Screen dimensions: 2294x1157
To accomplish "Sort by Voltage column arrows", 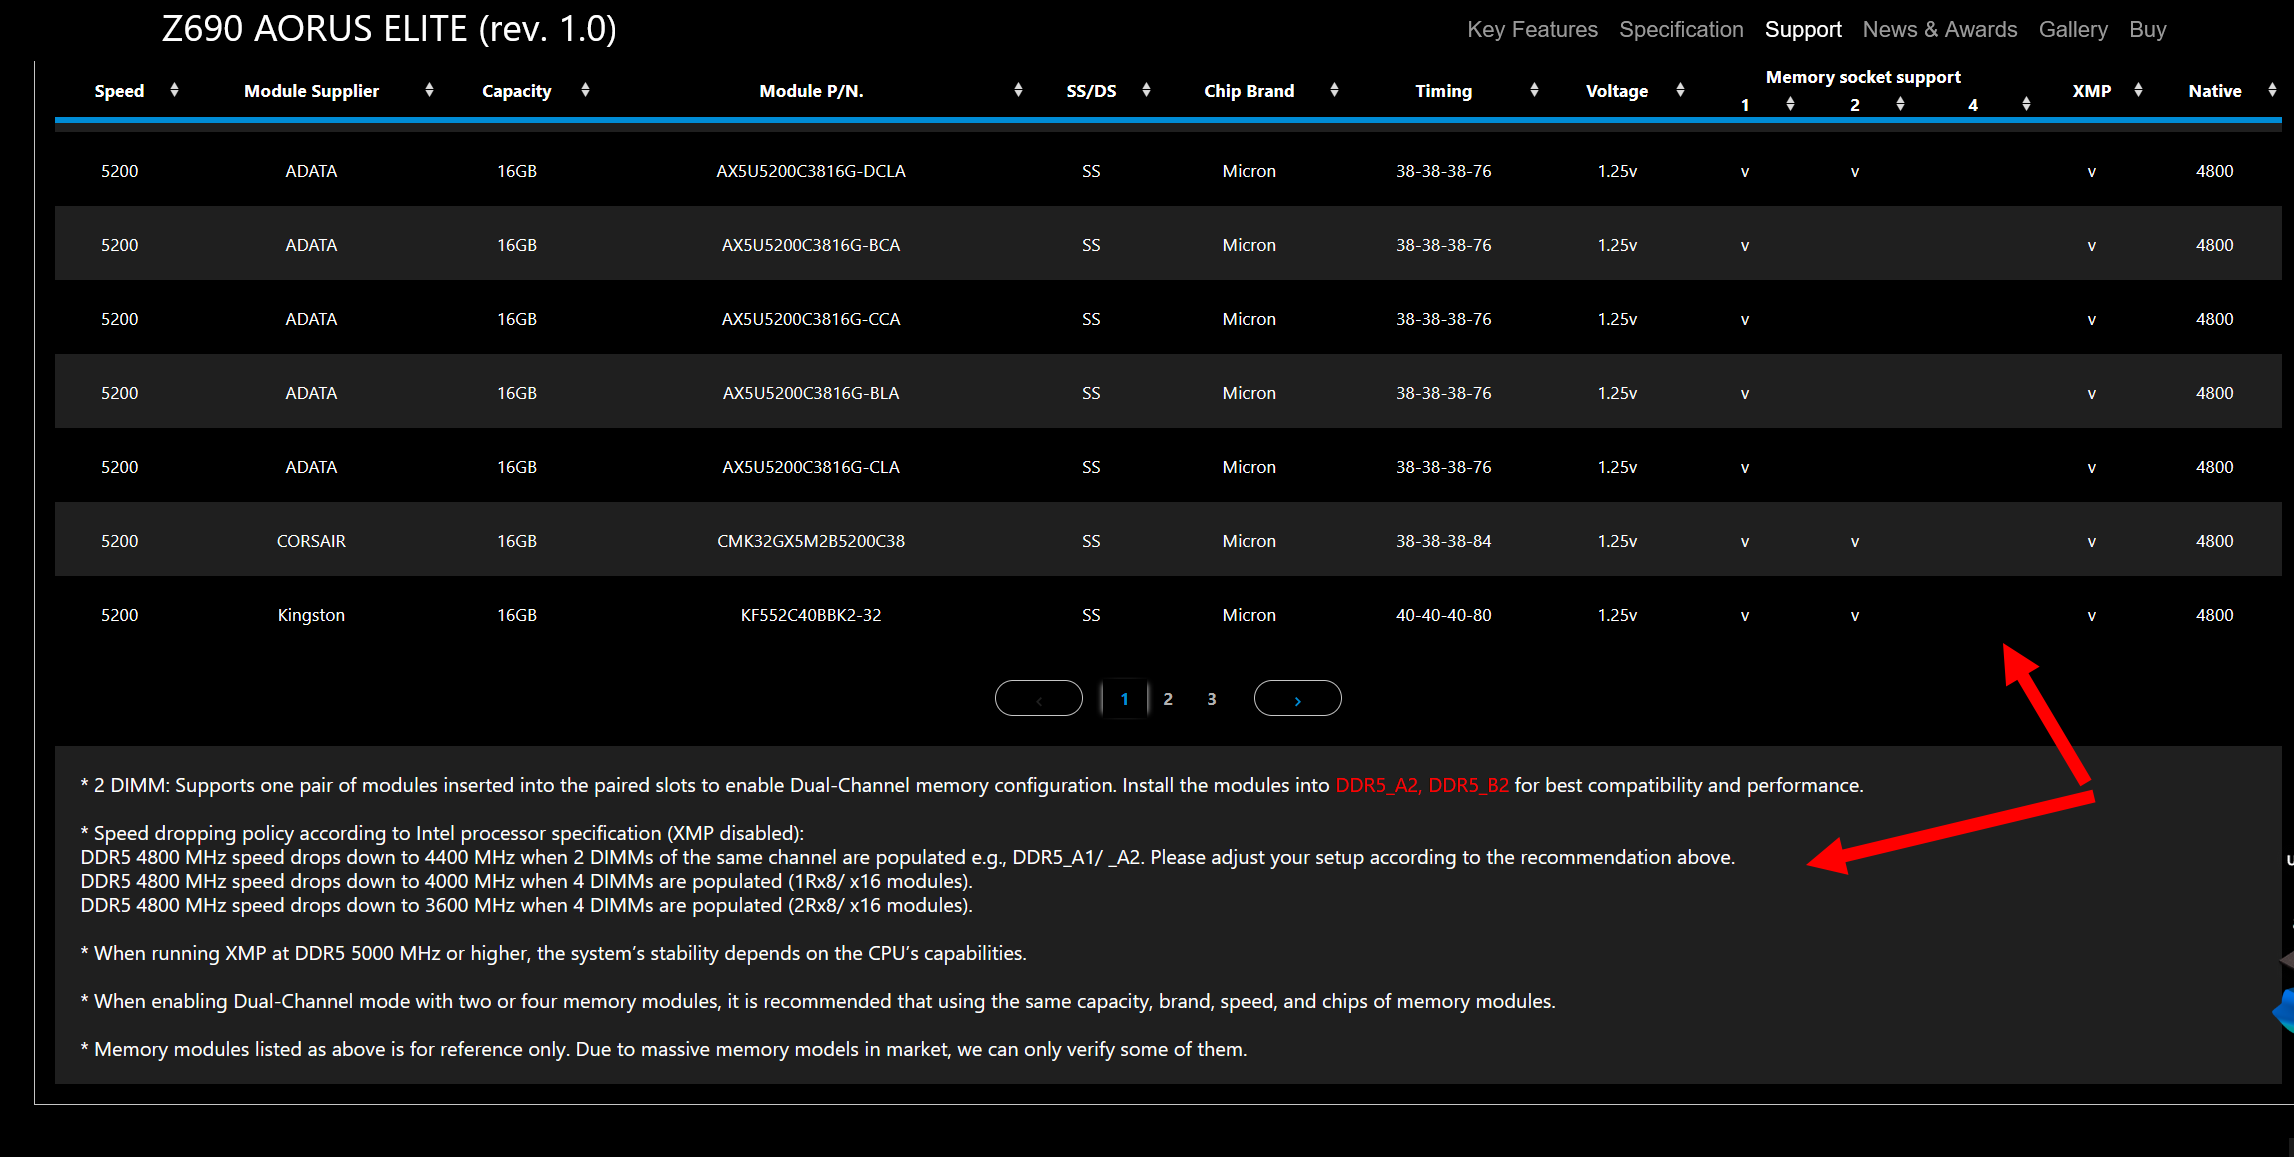I will click(x=1680, y=90).
